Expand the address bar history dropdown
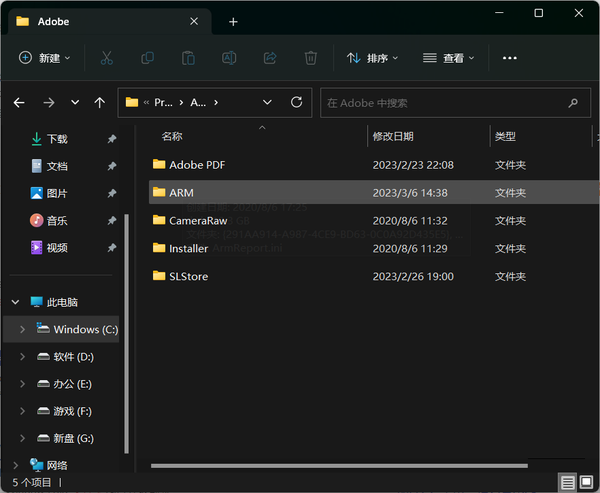This screenshot has width=600, height=493. [x=267, y=103]
